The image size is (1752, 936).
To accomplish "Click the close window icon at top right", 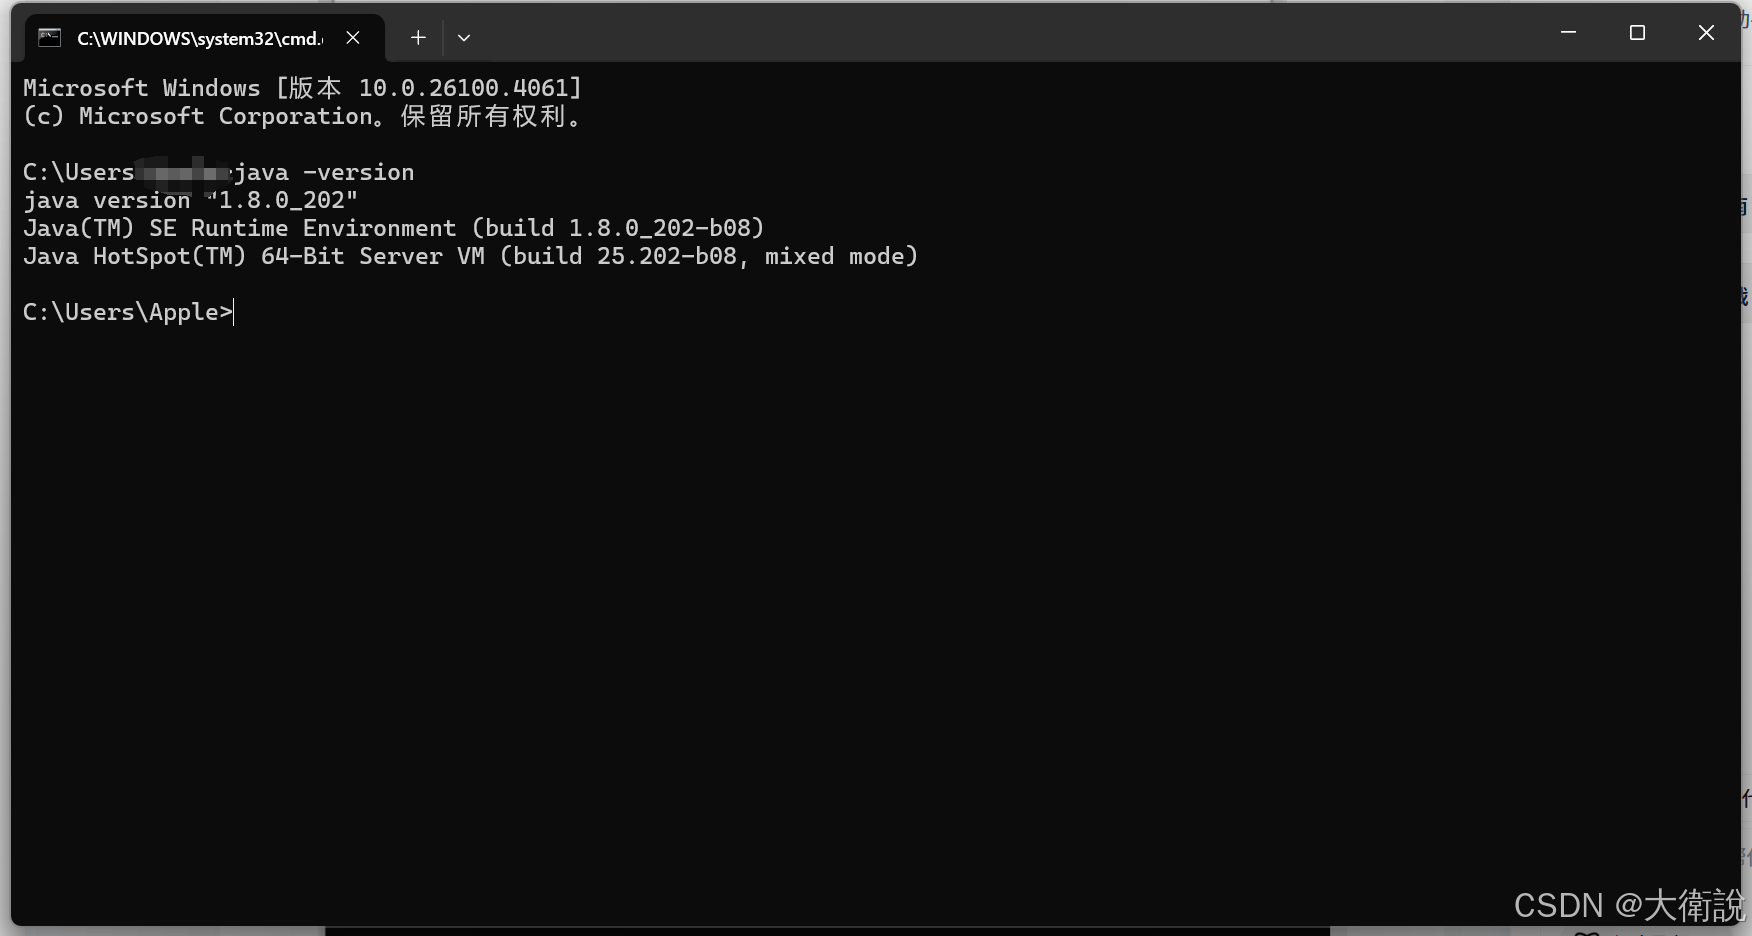I will tap(1705, 31).
